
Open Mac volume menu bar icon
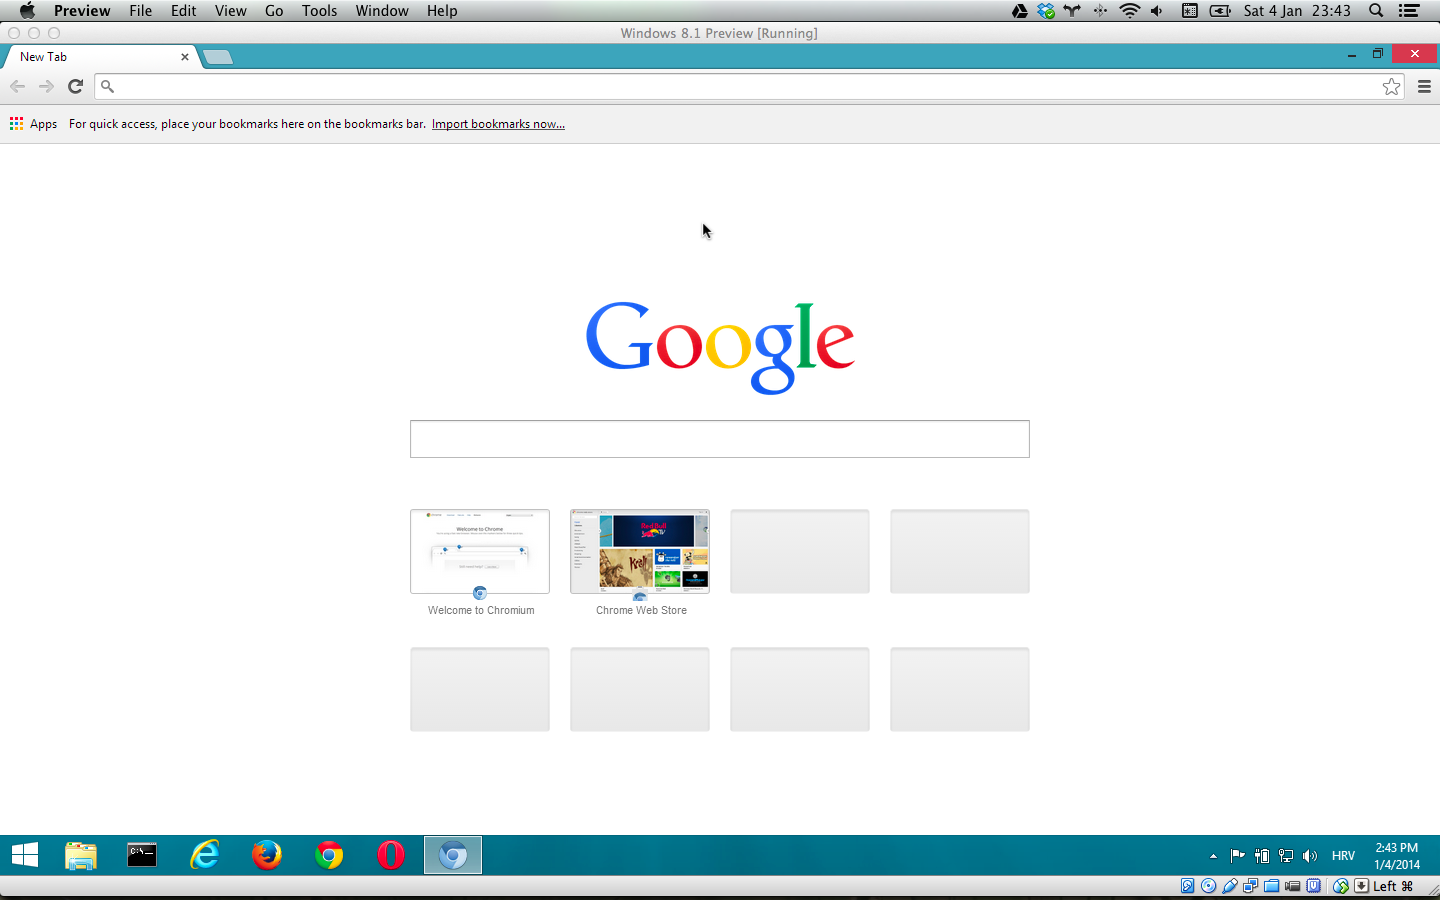click(1156, 11)
